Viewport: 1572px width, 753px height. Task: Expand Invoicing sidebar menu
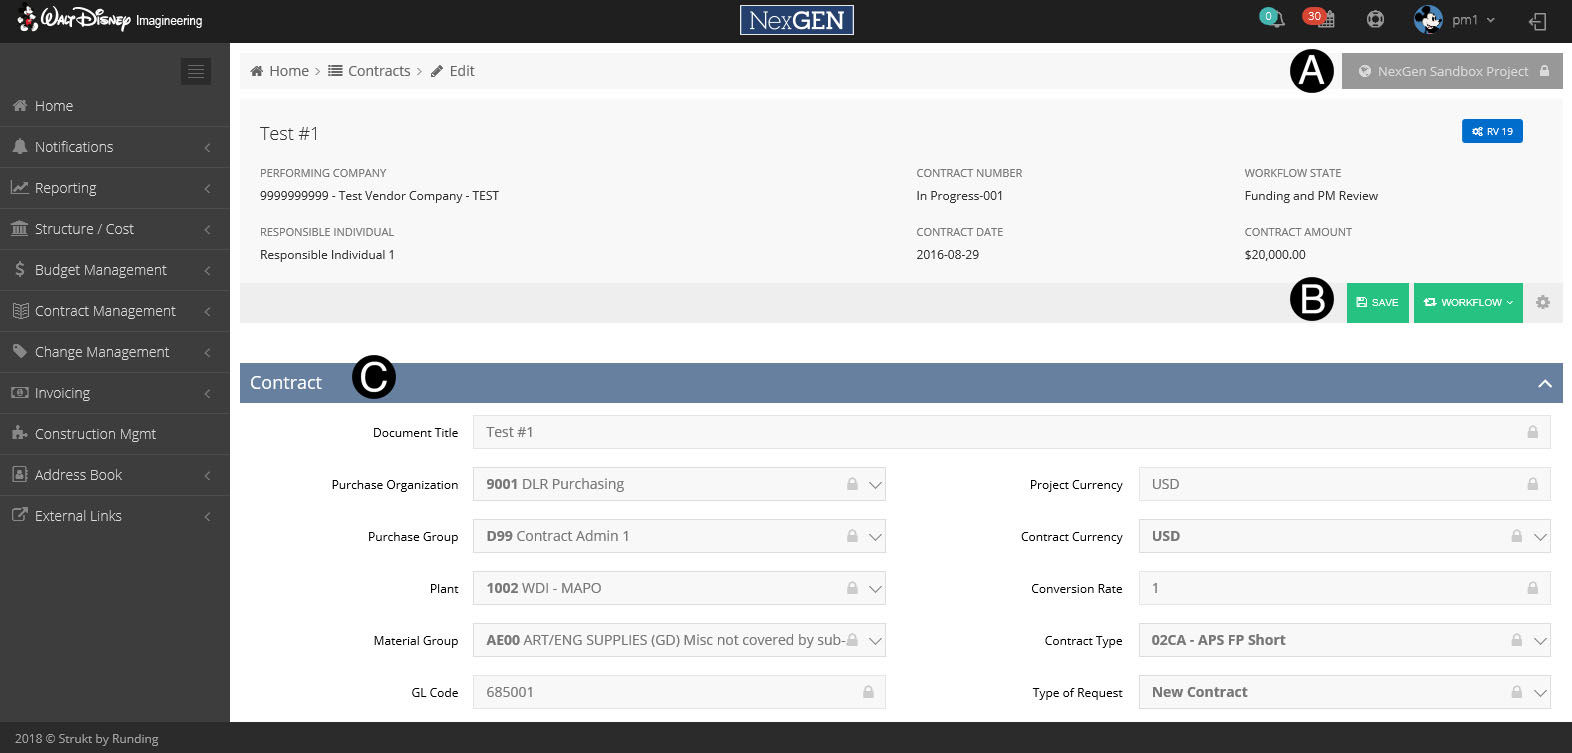pos(62,393)
